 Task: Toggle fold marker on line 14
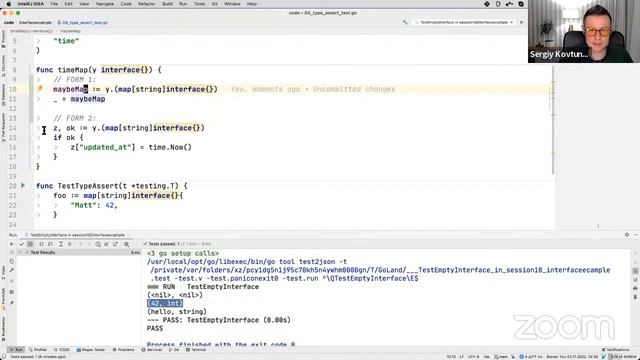click(39, 128)
